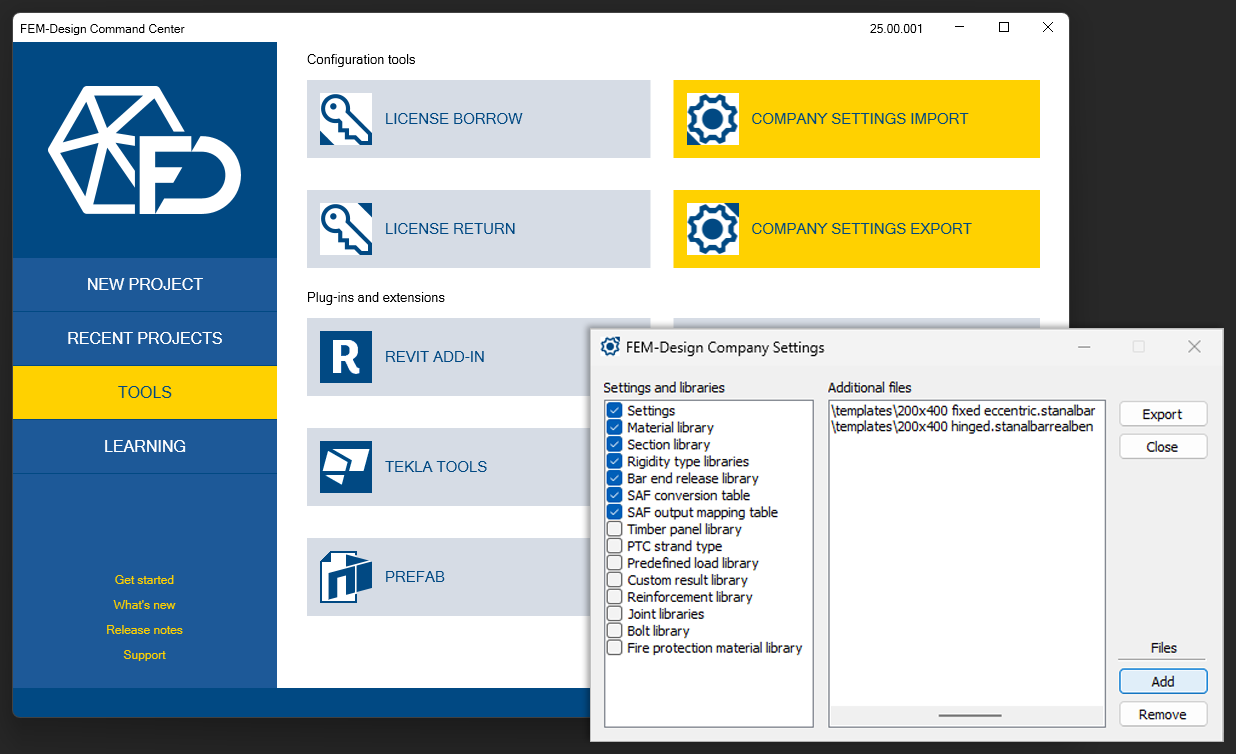The height and width of the screenshot is (754, 1236).
Task: Click the Add files button
Action: point(1163,682)
